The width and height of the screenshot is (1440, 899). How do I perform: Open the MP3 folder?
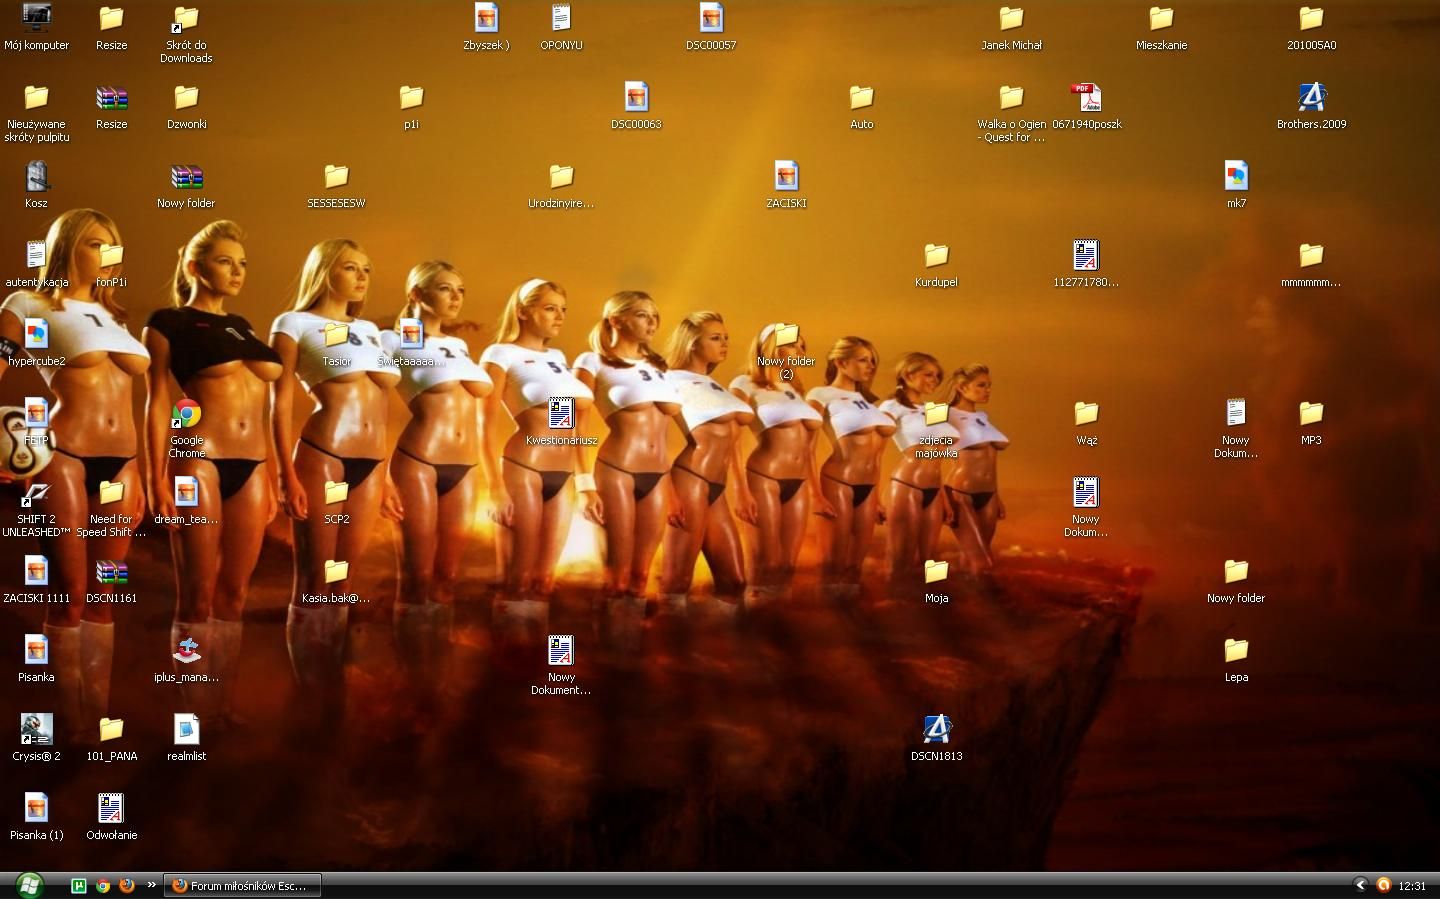click(1311, 414)
